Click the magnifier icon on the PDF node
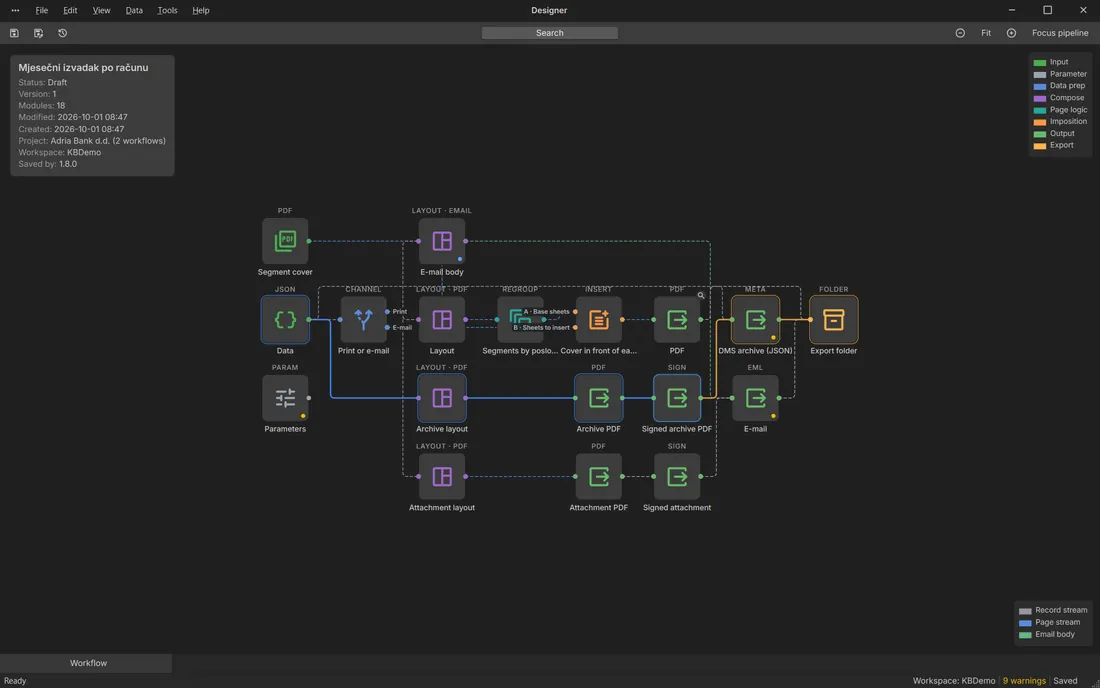The image size is (1100, 688). [701, 295]
